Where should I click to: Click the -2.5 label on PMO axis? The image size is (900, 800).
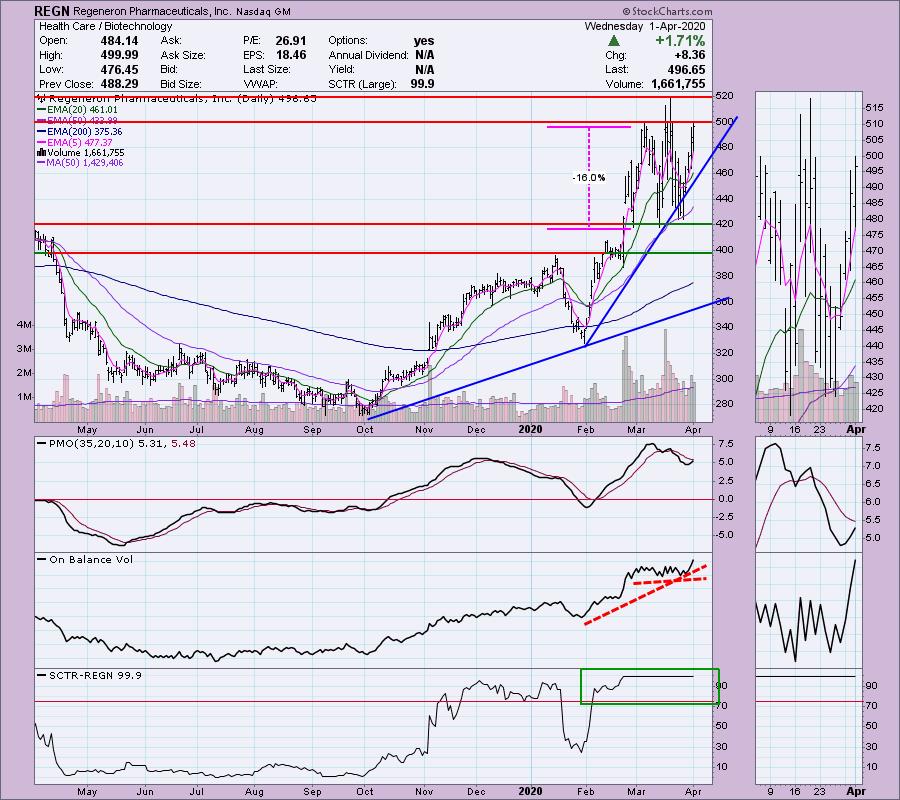coord(724,516)
